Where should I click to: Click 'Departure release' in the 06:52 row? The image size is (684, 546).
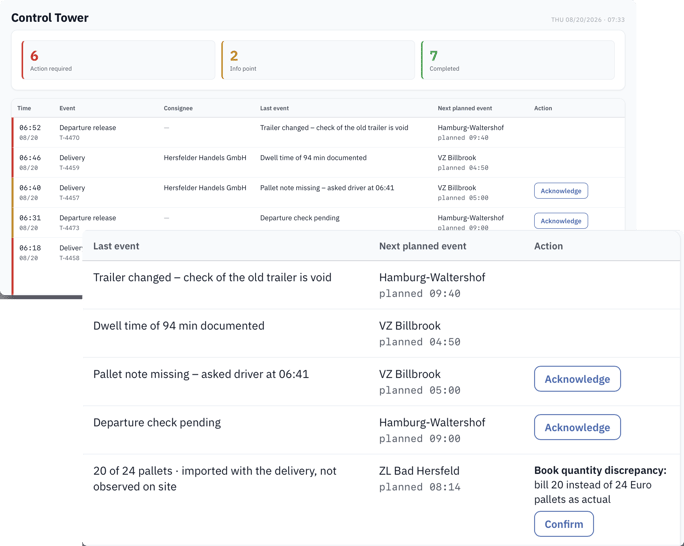pyautogui.click(x=88, y=128)
